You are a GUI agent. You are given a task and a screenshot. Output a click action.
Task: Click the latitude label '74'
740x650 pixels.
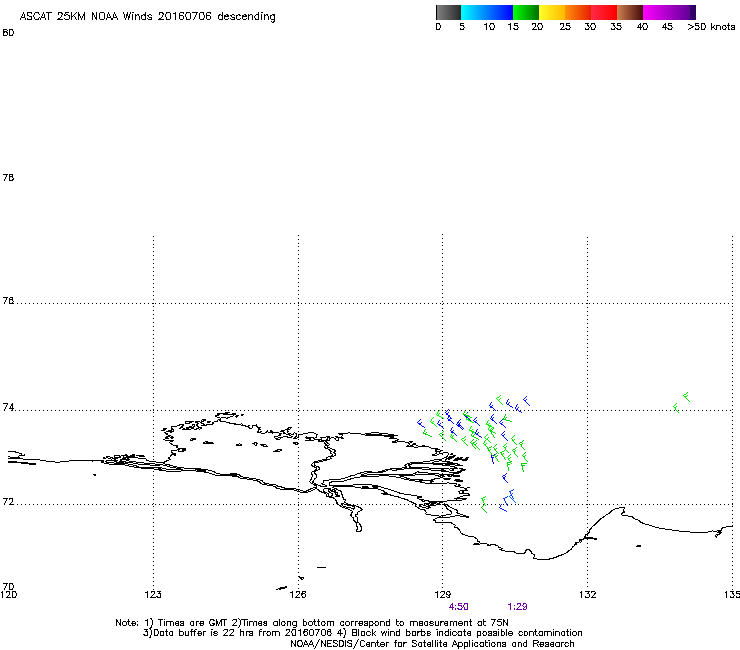coord(8,407)
